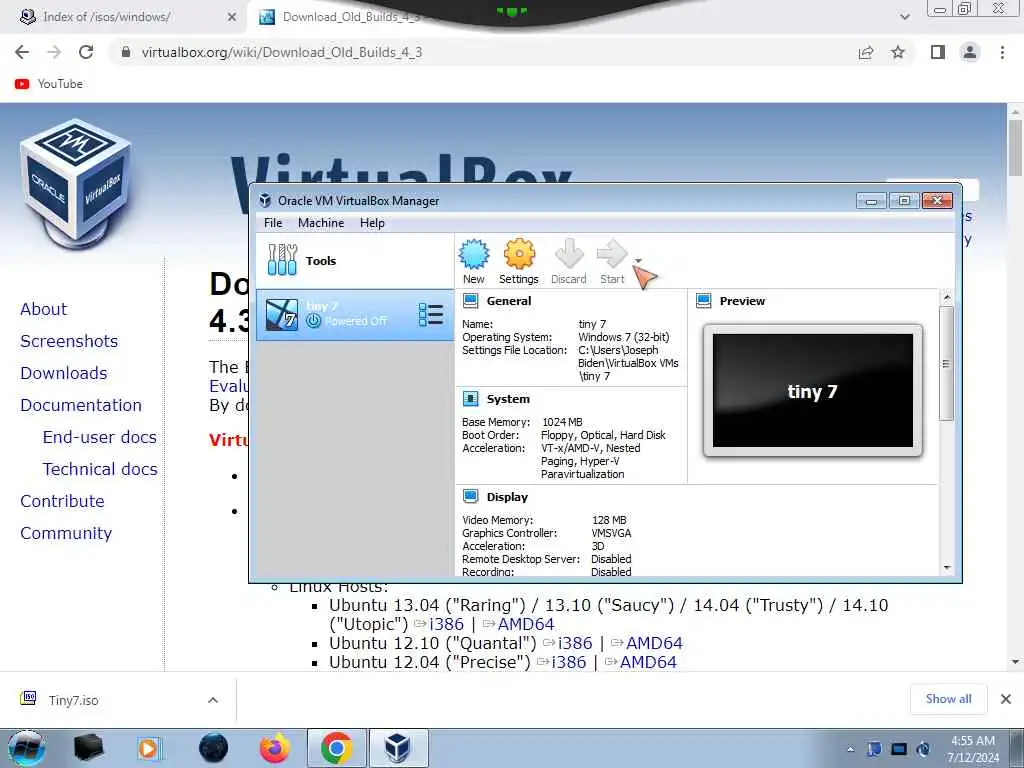The width and height of the screenshot is (1024, 768).
Task: Click the System section chip icon
Action: (470, 399)
